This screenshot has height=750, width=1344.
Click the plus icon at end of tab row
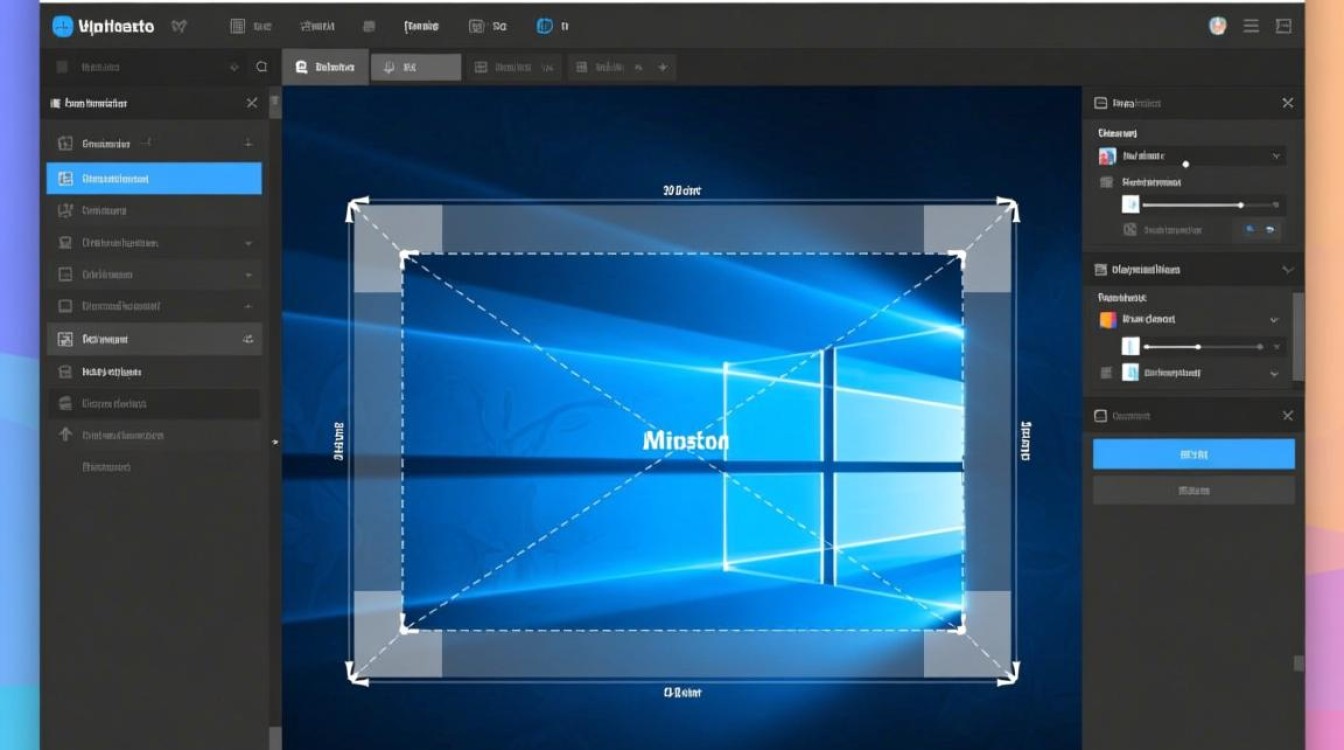662,67
